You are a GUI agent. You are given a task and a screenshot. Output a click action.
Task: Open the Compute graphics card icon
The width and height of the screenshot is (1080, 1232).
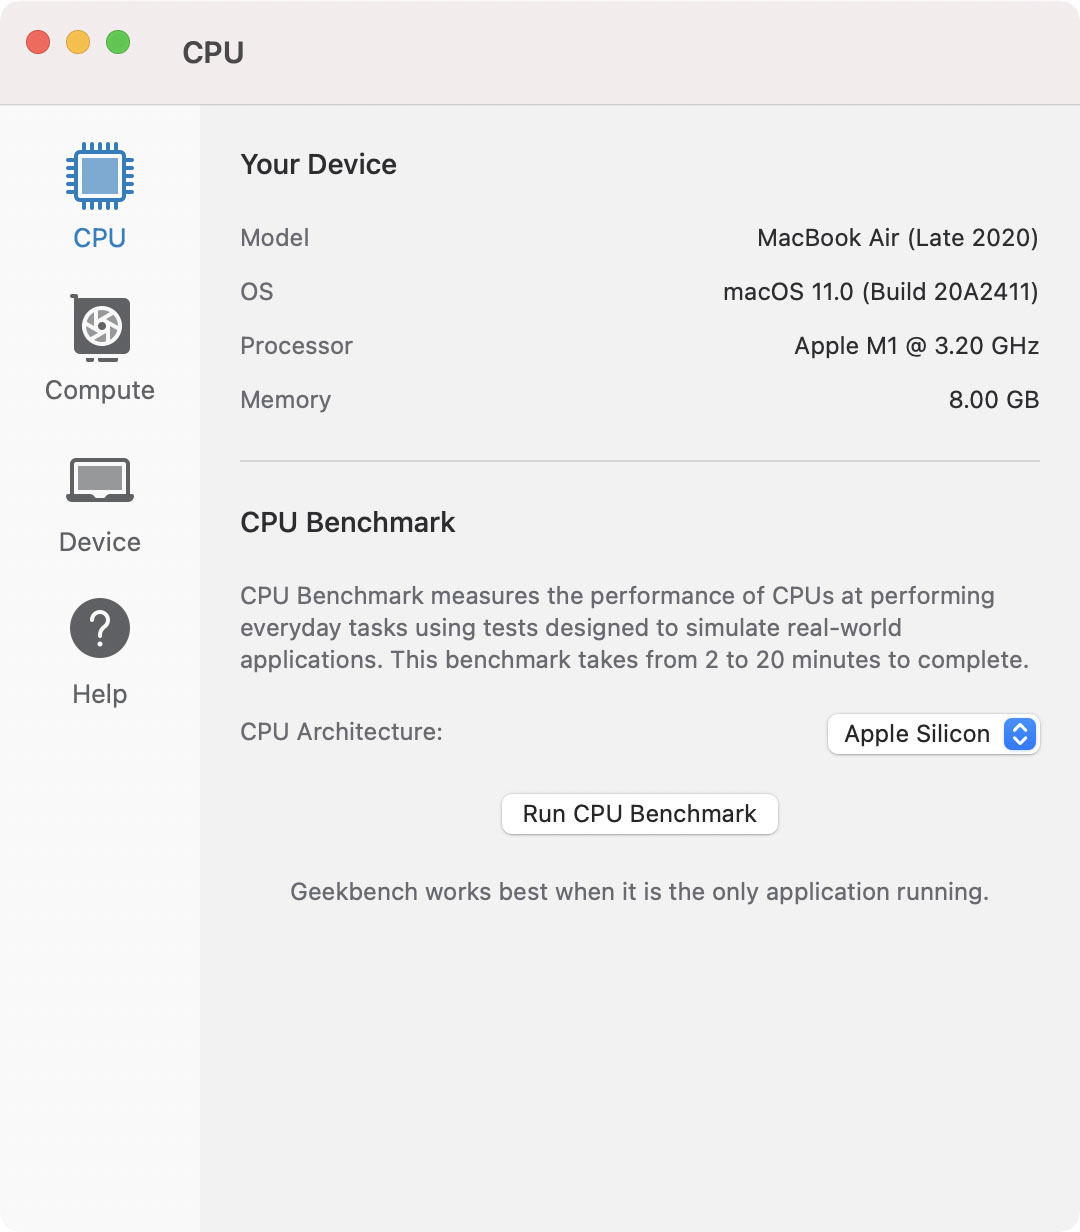click(x=100, y=328)
